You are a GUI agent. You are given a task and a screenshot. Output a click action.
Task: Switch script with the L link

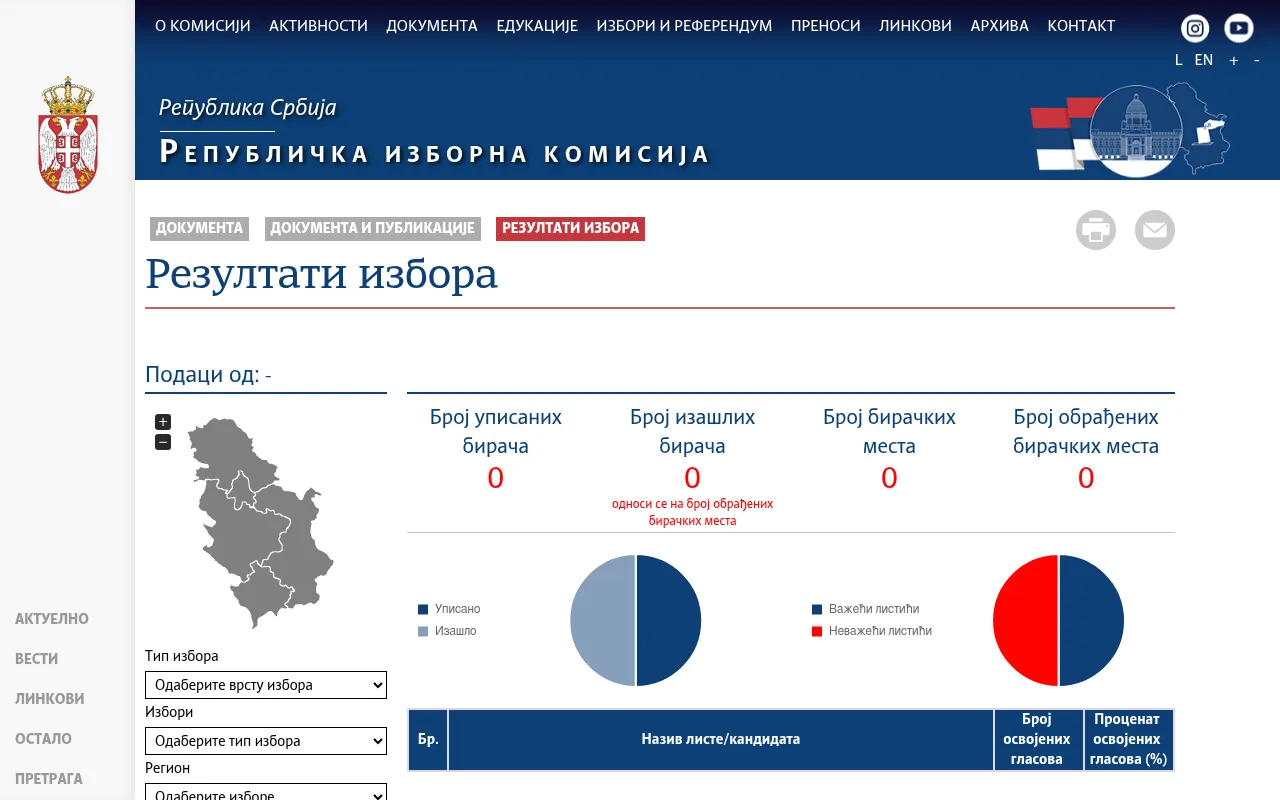[1179, 60]
